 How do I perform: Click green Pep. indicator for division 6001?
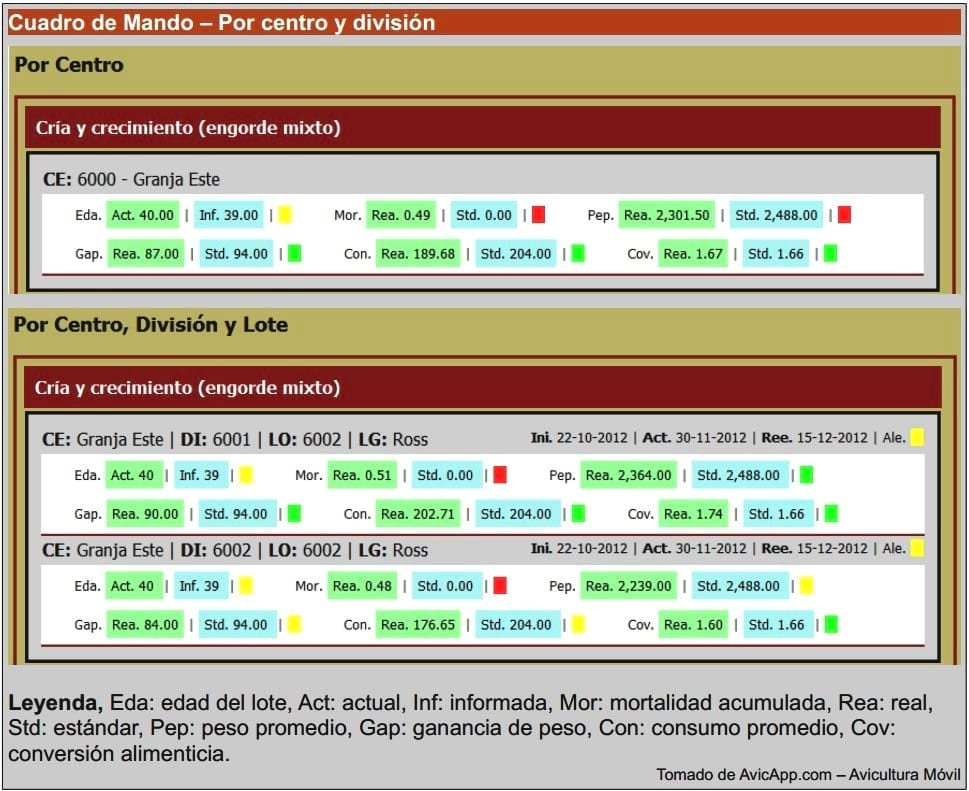click(806, 475)
